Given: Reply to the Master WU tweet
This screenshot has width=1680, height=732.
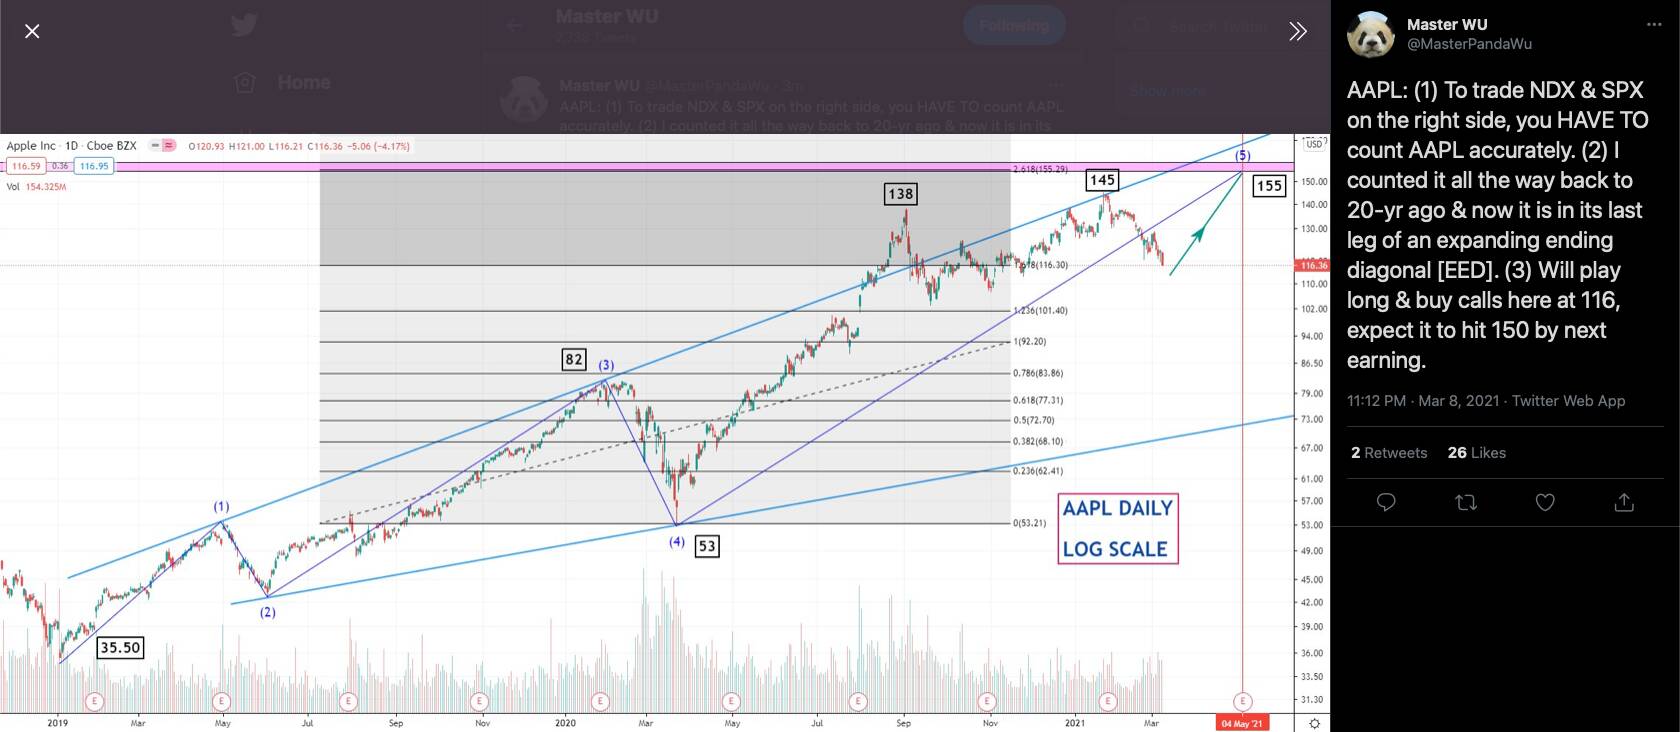Looking at the screenshot, I should (1386, 502).
